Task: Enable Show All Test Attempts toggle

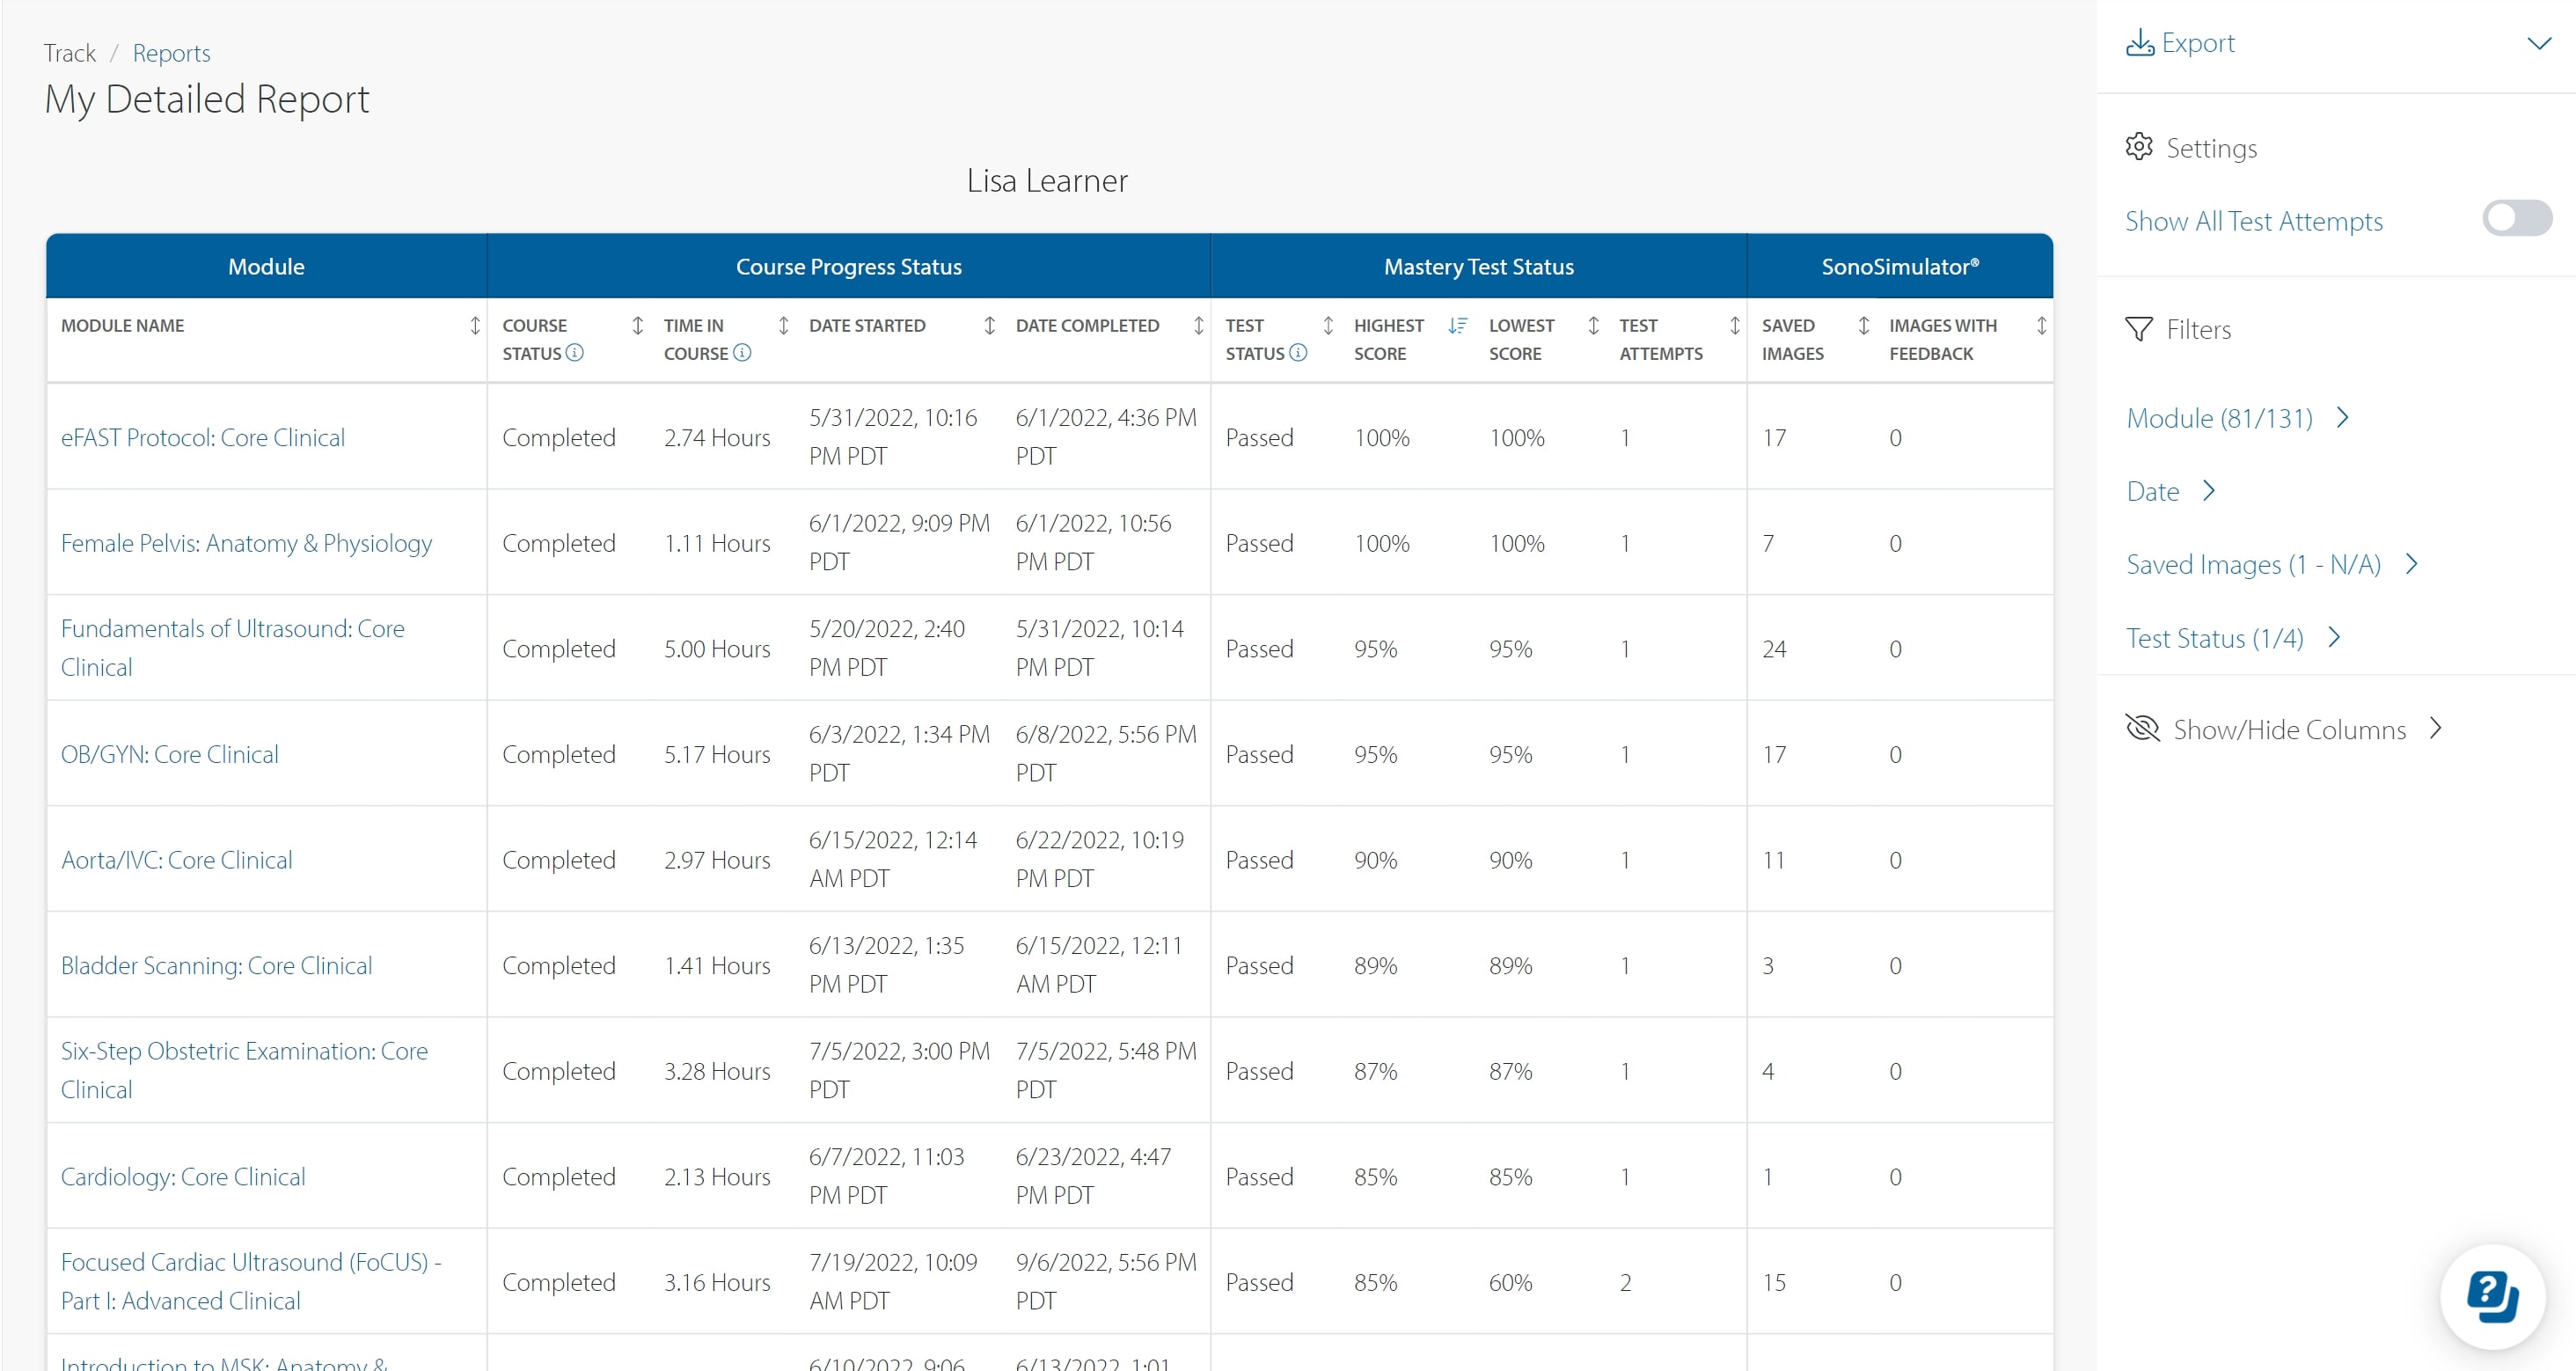Action: [x=2516, y=219]
